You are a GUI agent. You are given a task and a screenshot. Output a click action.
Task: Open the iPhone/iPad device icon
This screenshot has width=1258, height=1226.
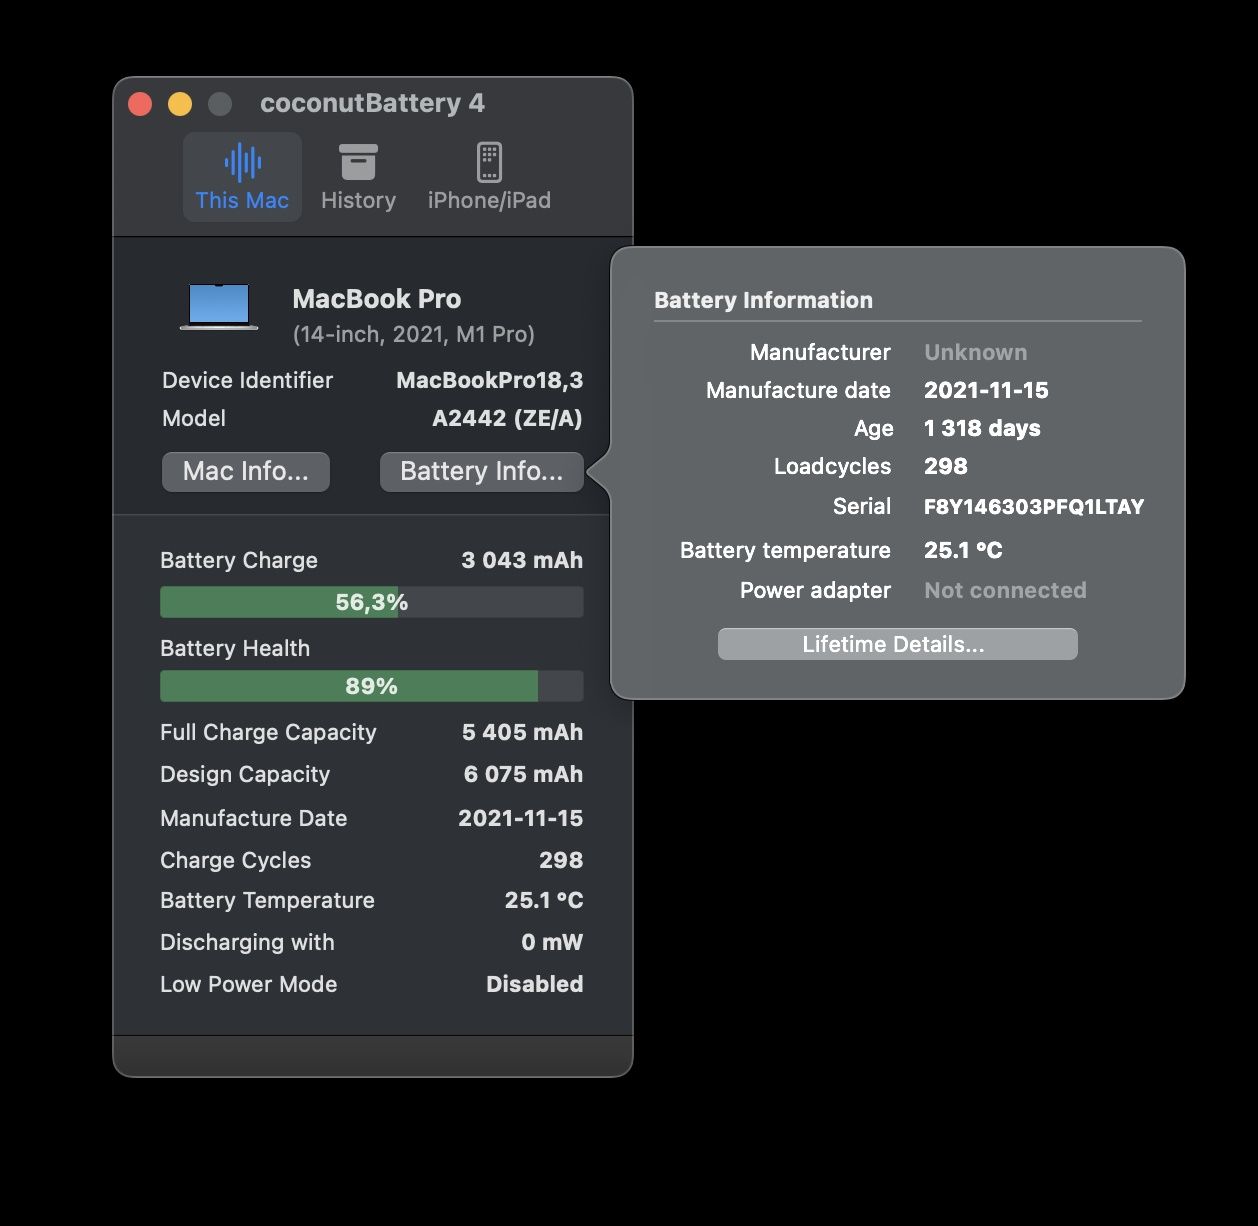click(x=489, y=162)
